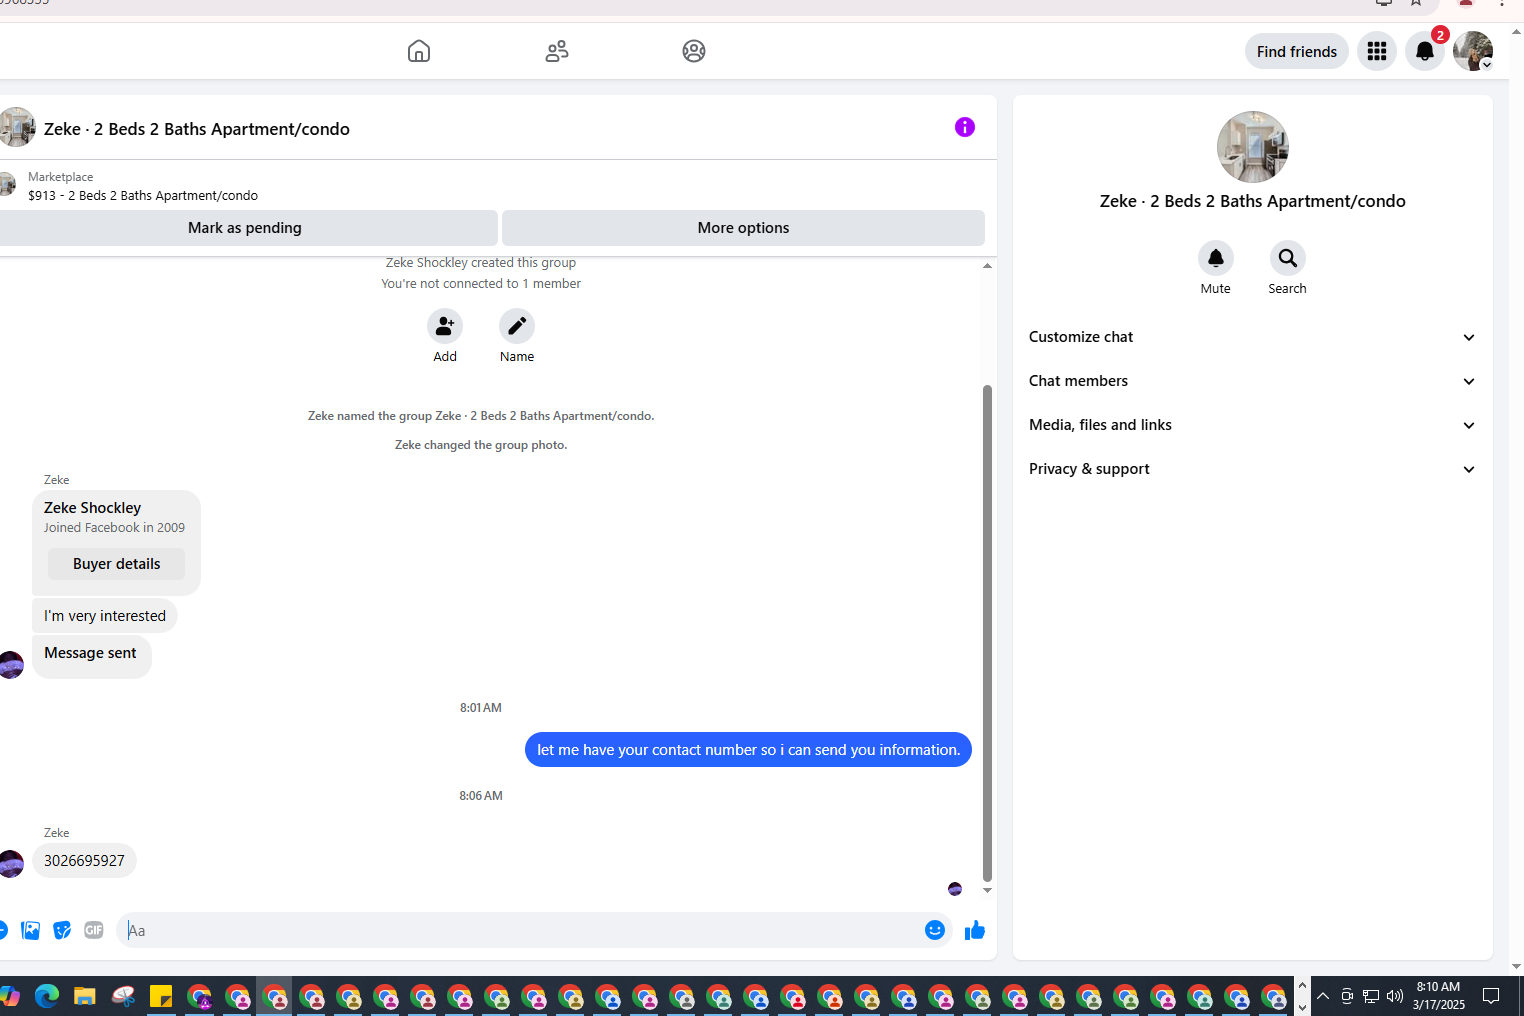This screenshot has height=1016, width=1524.
Task: Open the account profile picture menu
Action: 1473,51
